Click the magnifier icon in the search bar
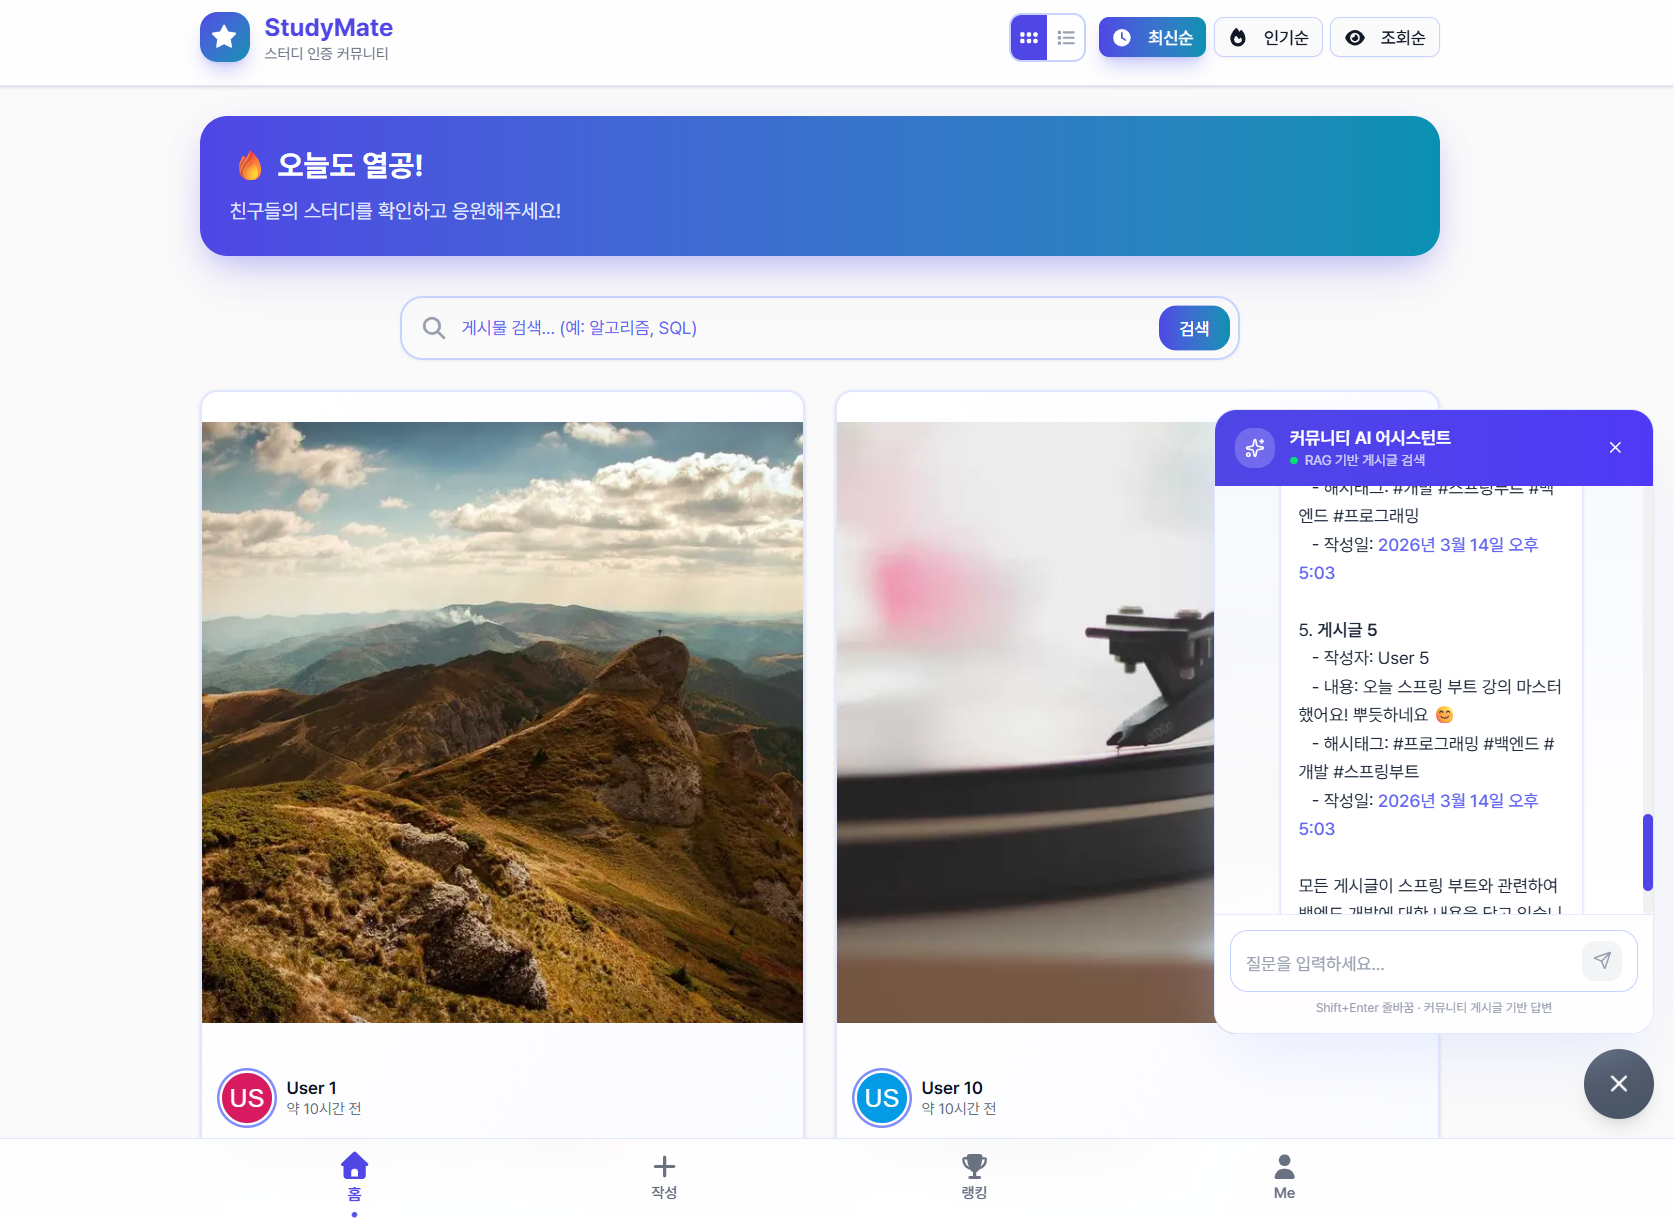 pos(434,328)
